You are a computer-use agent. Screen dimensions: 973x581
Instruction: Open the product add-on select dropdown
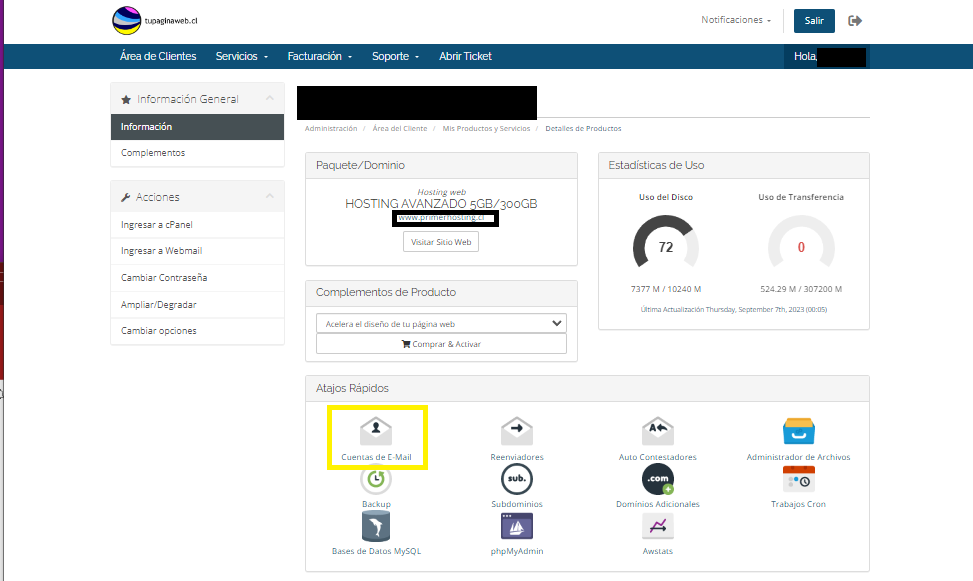(441, 323)
